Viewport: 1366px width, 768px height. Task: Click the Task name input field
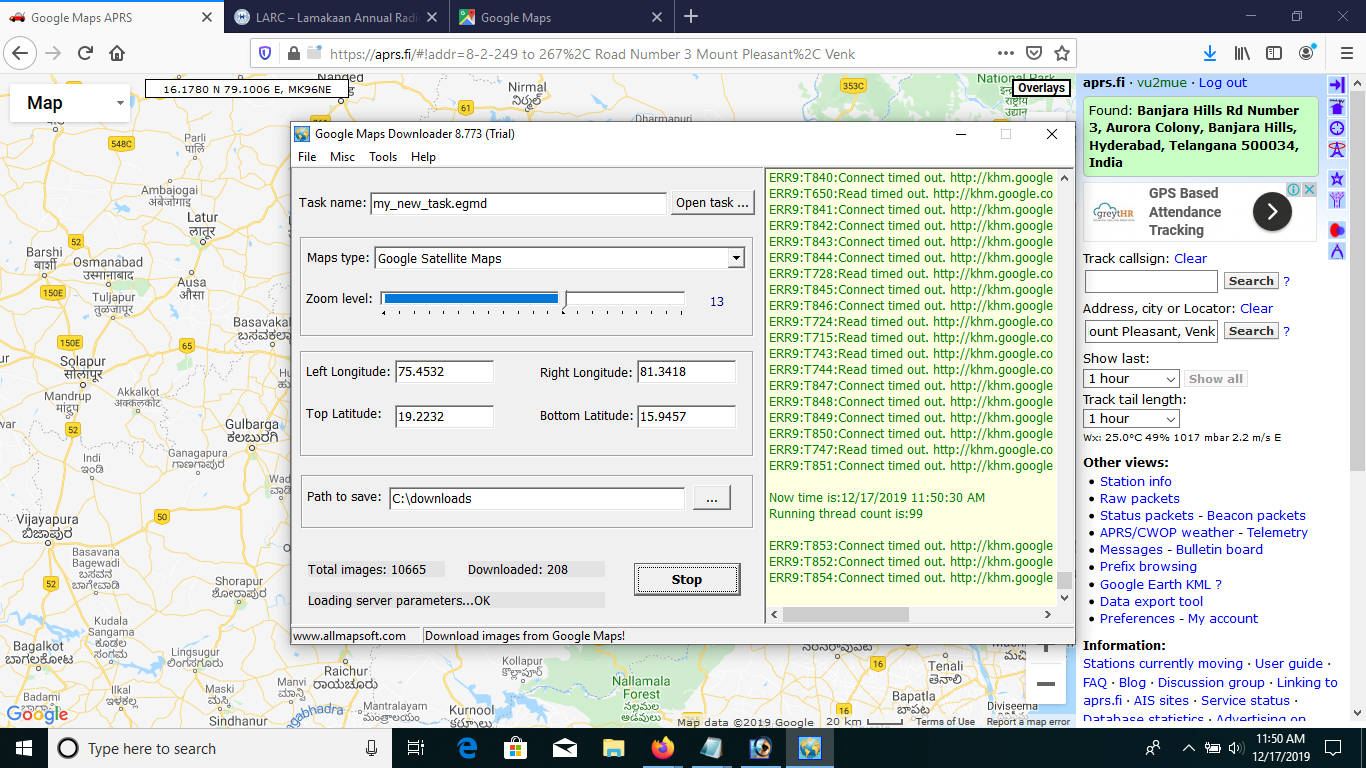click(518, 203)
